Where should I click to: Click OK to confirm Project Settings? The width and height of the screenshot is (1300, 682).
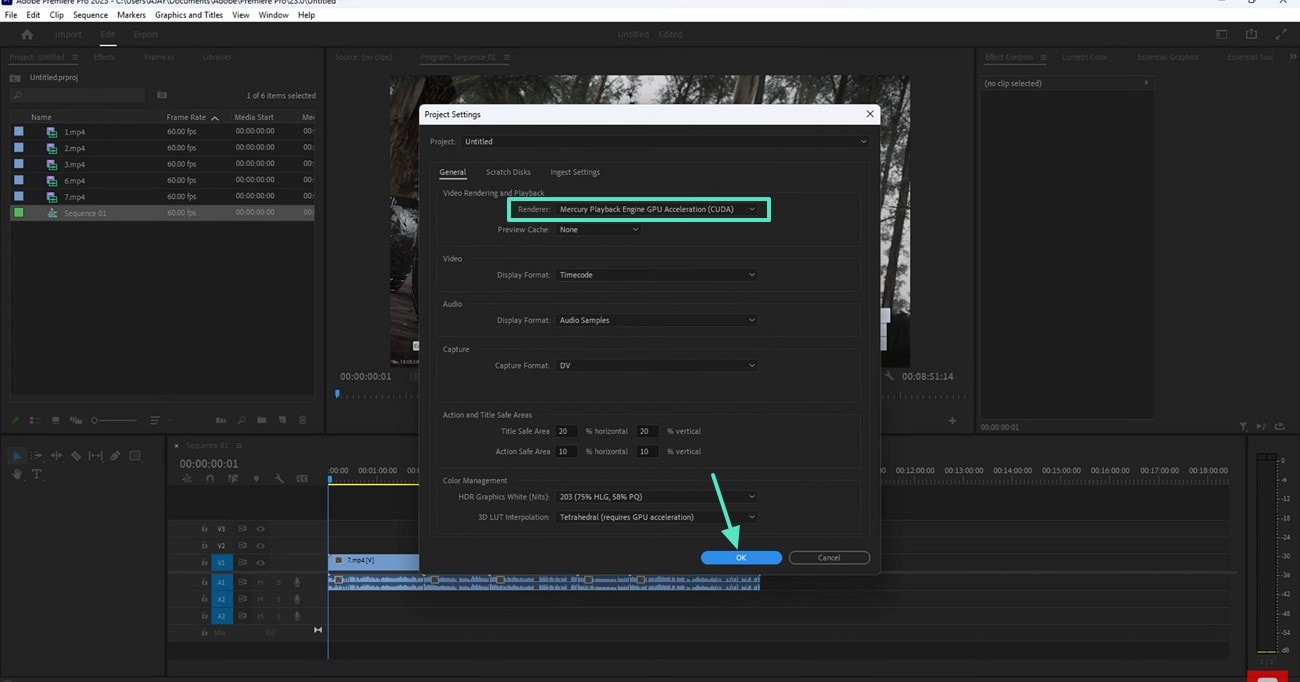(x=741, y=558)
